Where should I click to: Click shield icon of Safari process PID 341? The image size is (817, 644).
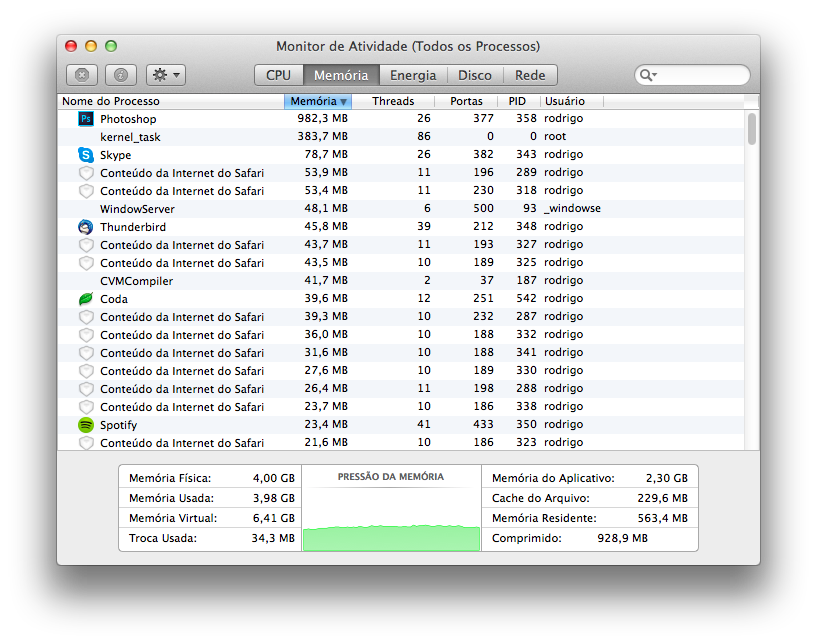[x=86, y=353]
